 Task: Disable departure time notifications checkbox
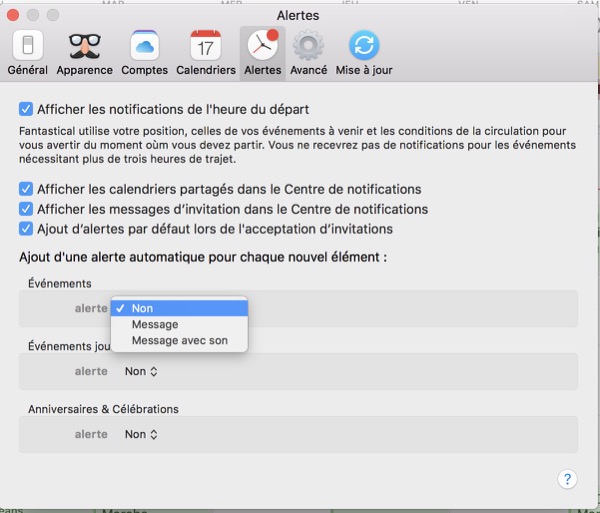pyautogui.click(x=26, y=108)
